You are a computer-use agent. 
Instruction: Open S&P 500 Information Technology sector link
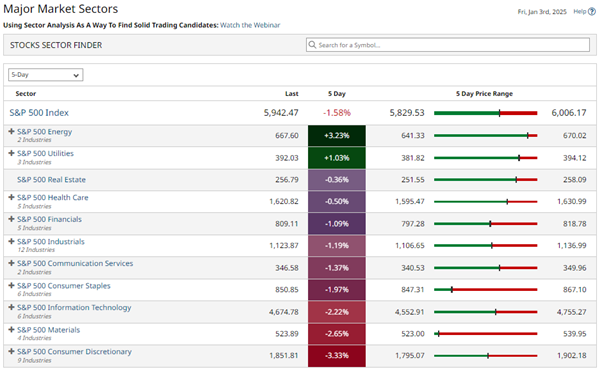point(74,308)
